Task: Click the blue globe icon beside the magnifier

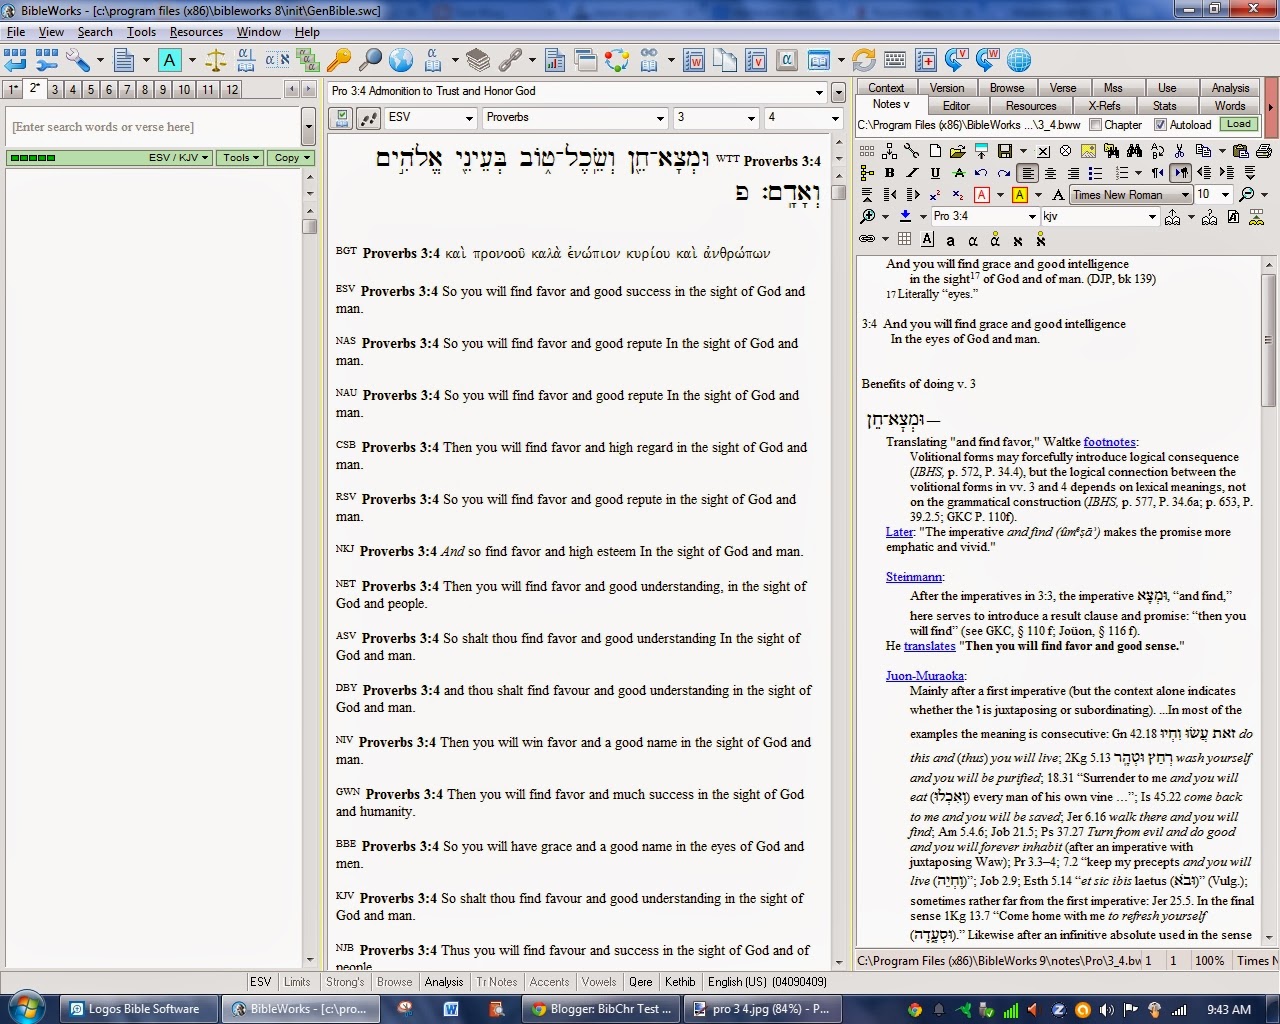Action: tap(401, 60)
